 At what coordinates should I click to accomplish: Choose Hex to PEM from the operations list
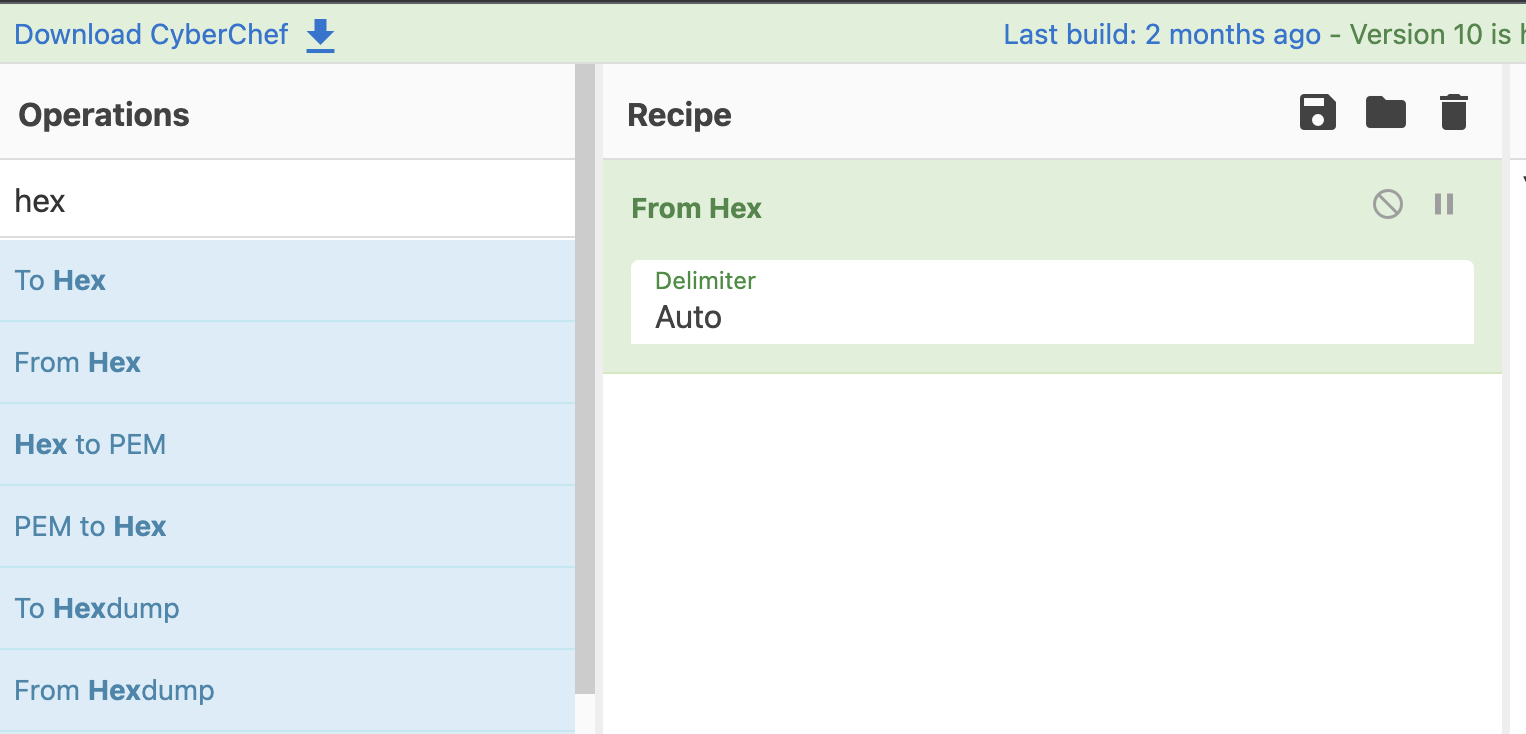click(x=90, y=444)
